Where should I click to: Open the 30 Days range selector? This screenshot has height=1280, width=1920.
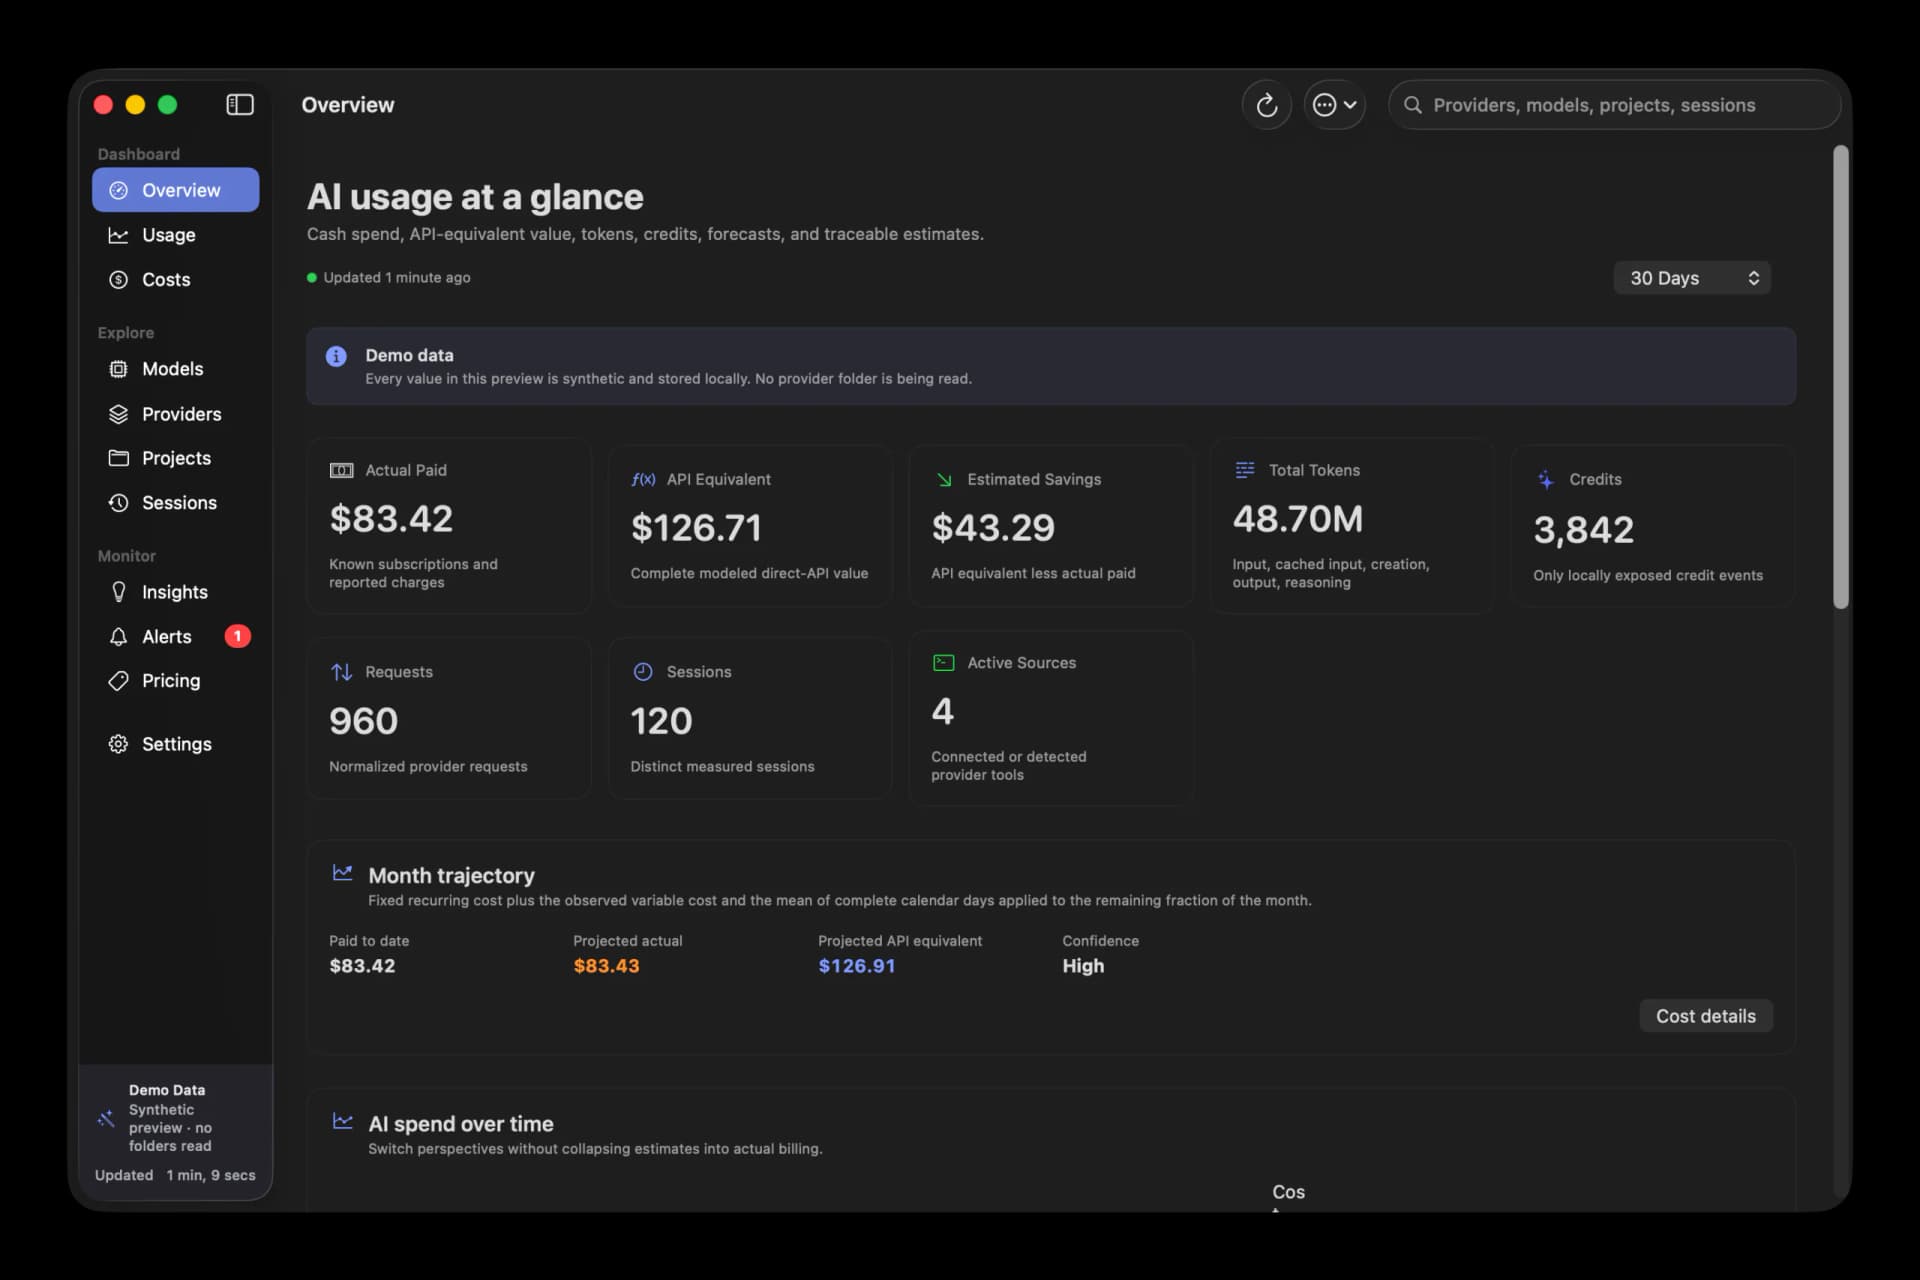(x=1692, y=278)
